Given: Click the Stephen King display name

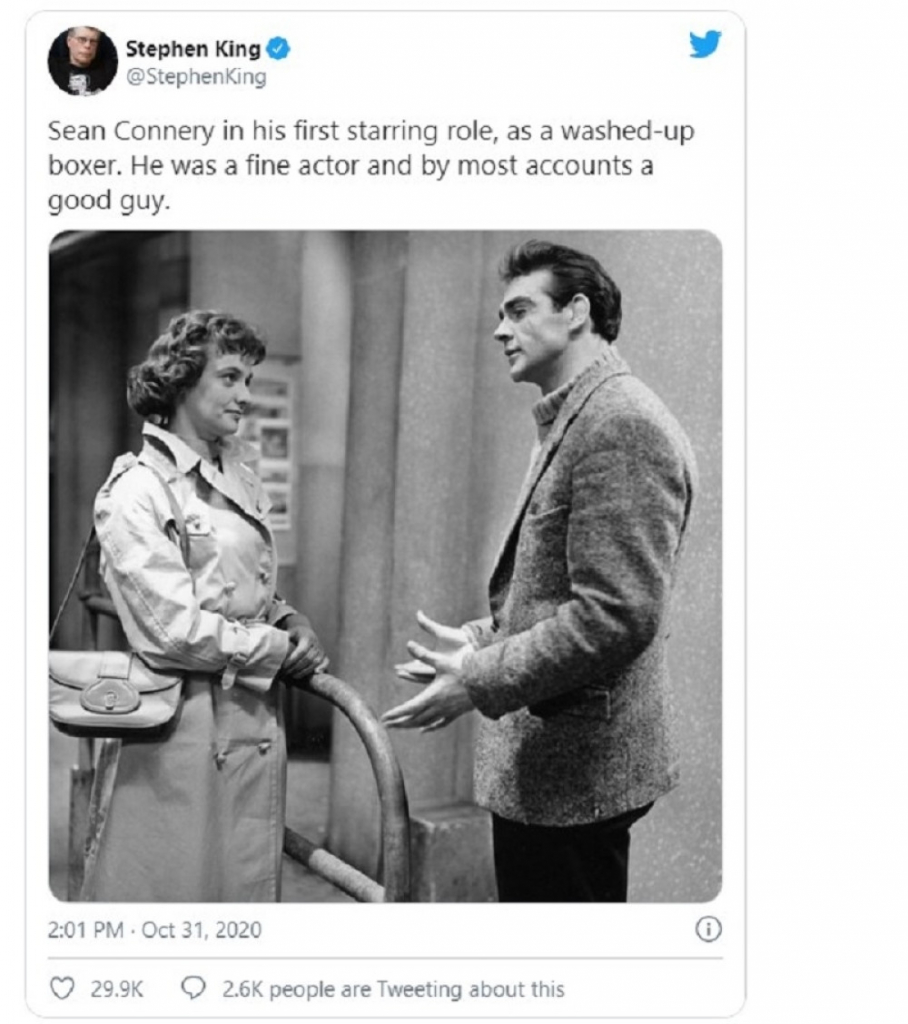Looking at the screenshot, I should click(193, 48).
